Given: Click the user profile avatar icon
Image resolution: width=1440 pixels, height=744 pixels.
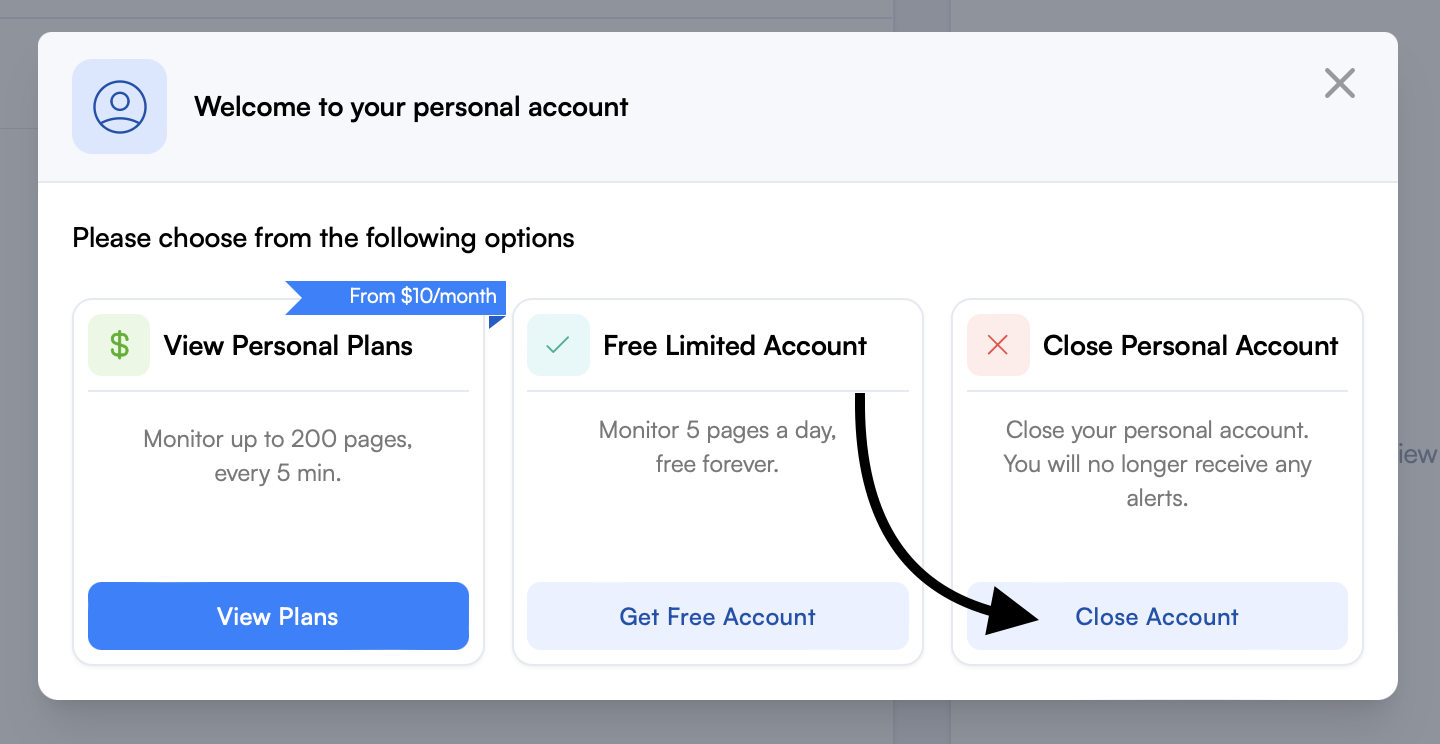Looking at the screenshot, I should coord(119,106).
